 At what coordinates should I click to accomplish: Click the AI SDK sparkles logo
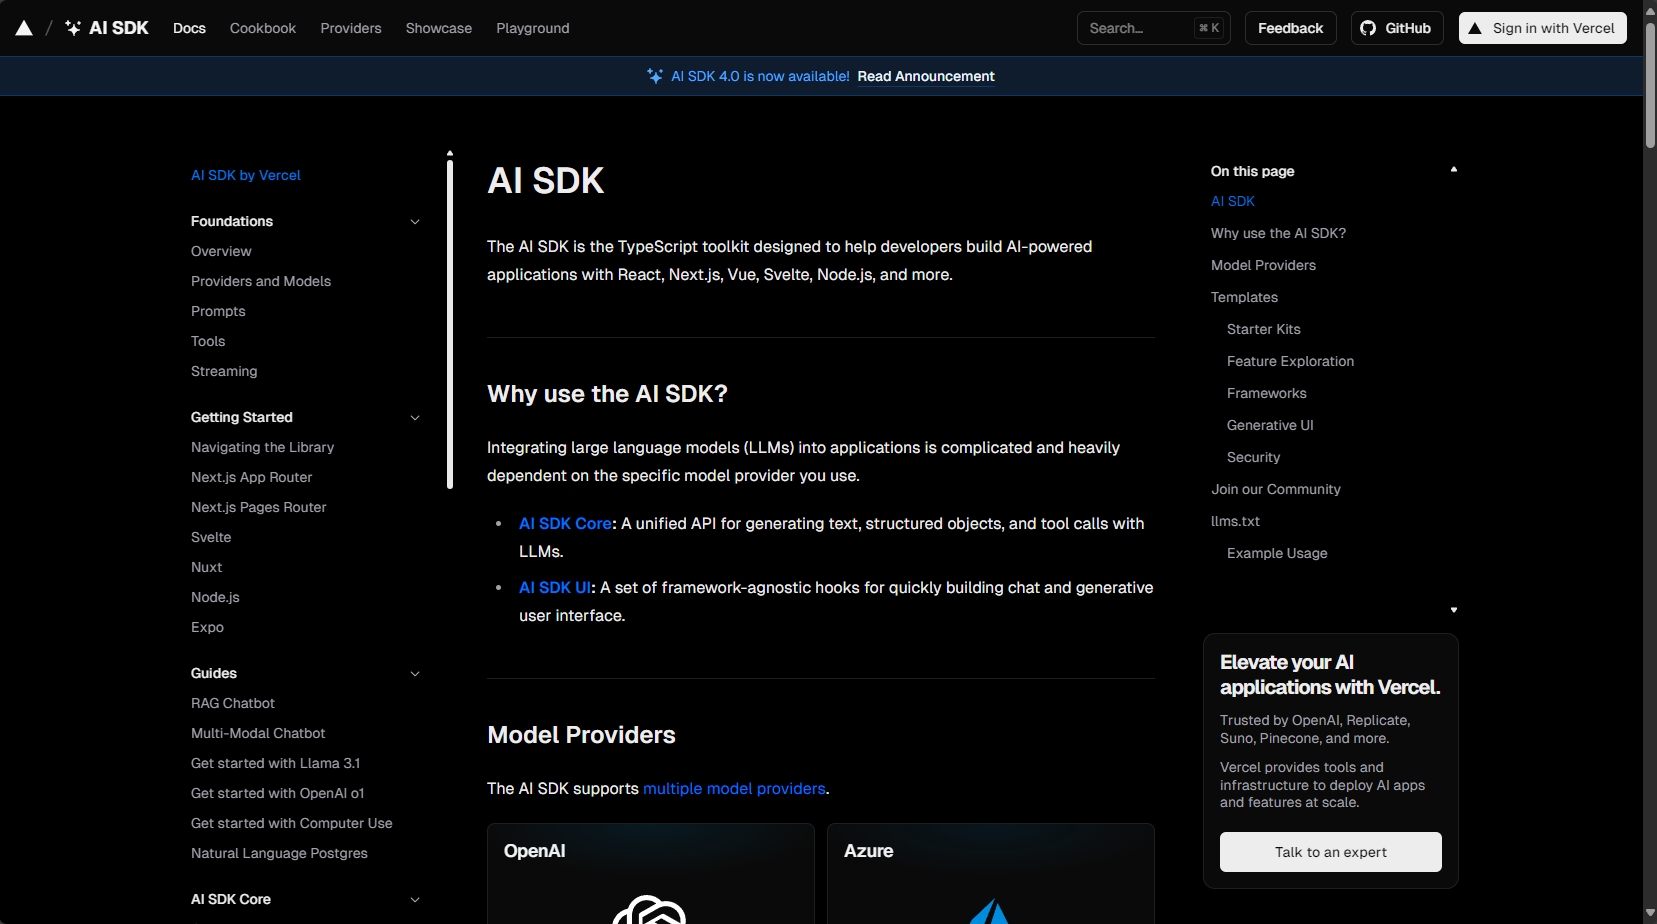pyautogui.click(x=71, y=27)
